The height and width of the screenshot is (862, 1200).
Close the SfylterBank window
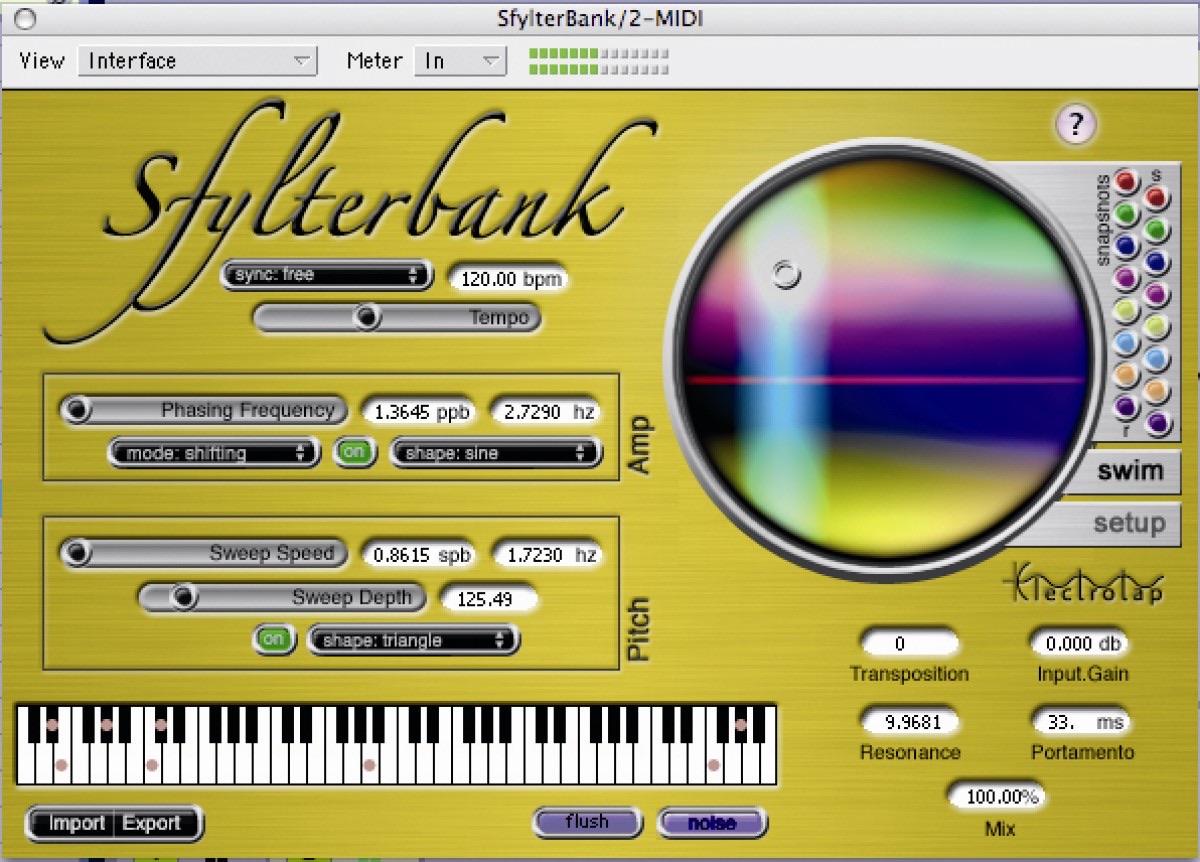point(26,18)
